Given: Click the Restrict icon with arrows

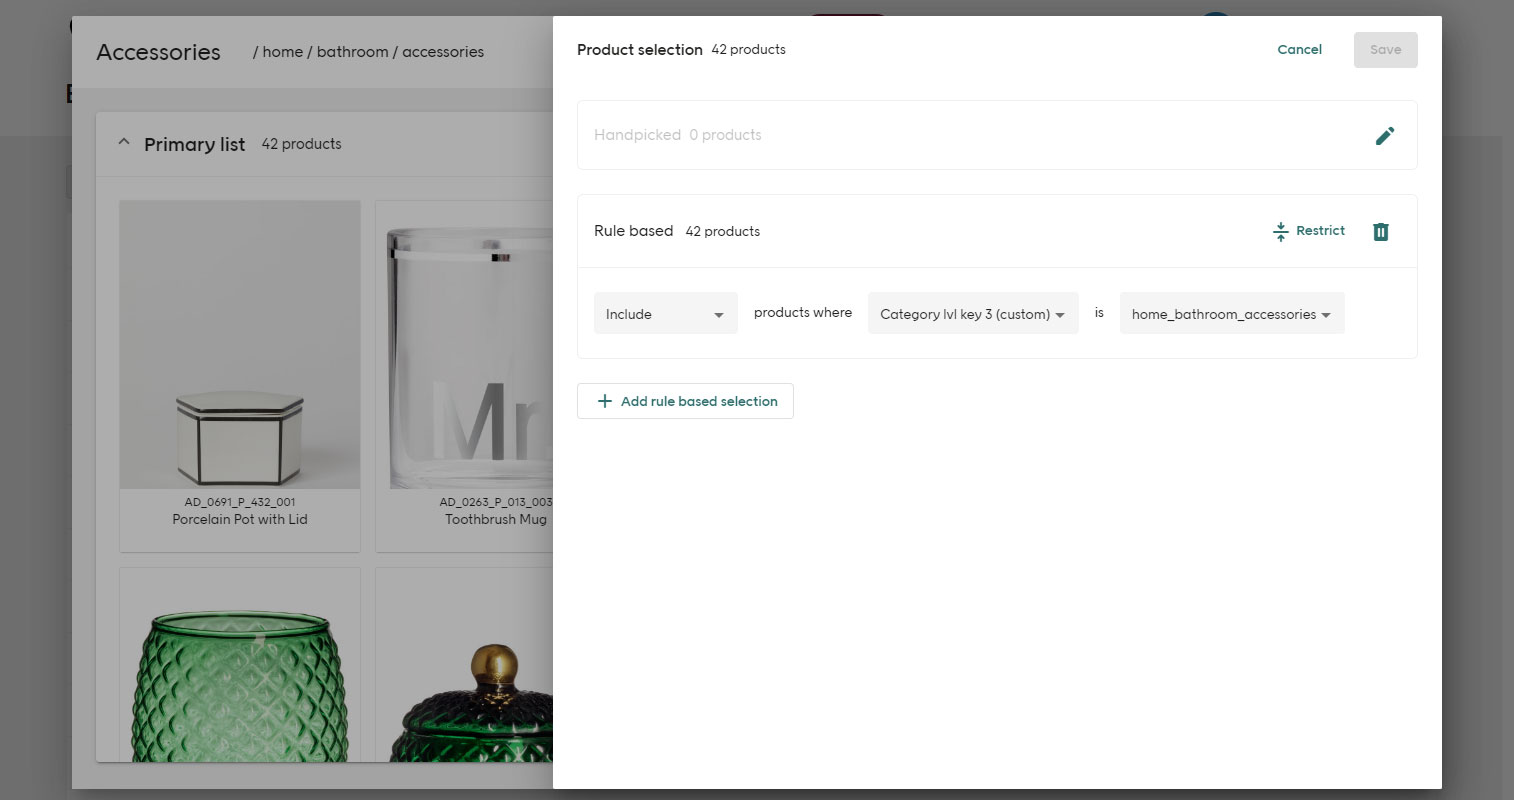Looking at the screenshot, I should tap(1280, 232).
